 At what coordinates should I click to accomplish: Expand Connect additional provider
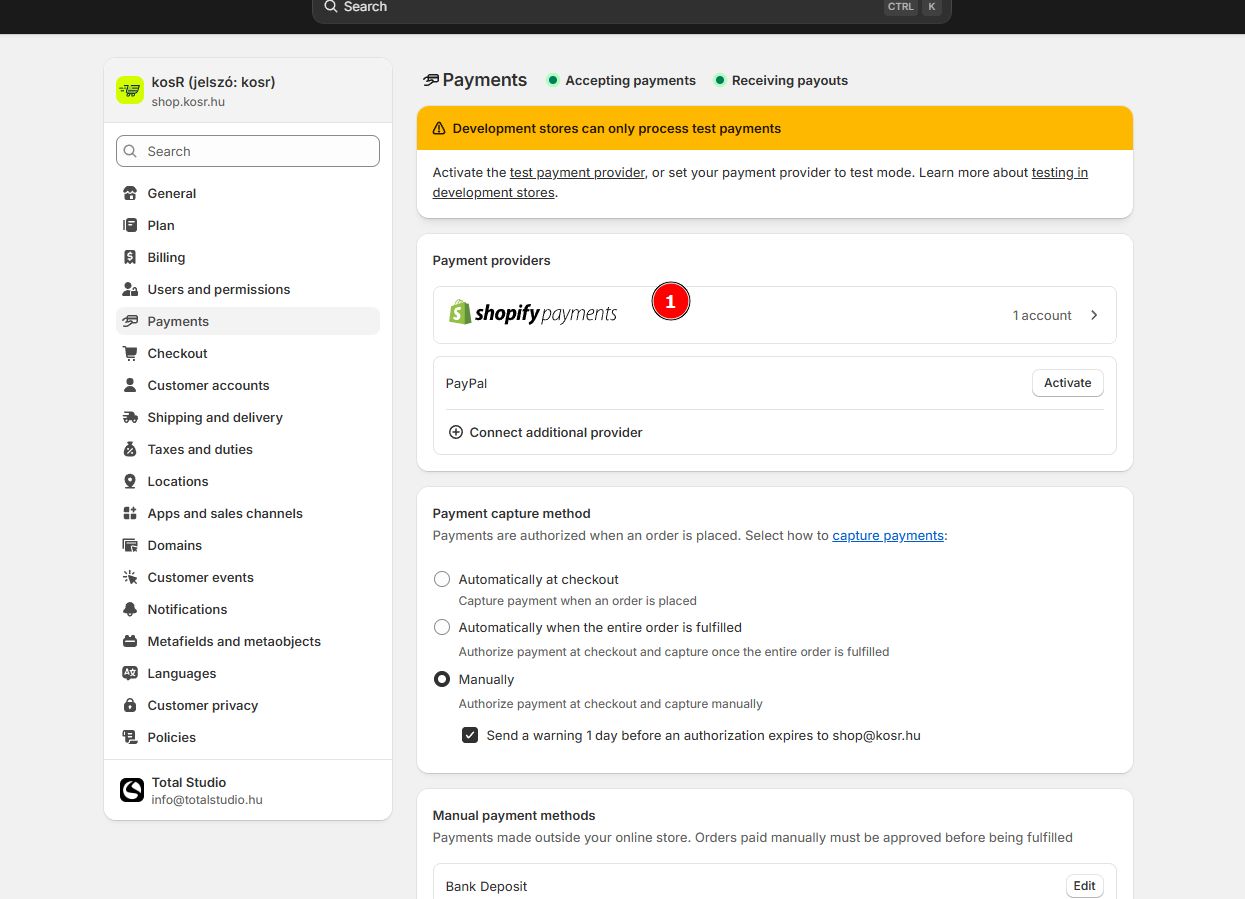(x=545, y=432)
